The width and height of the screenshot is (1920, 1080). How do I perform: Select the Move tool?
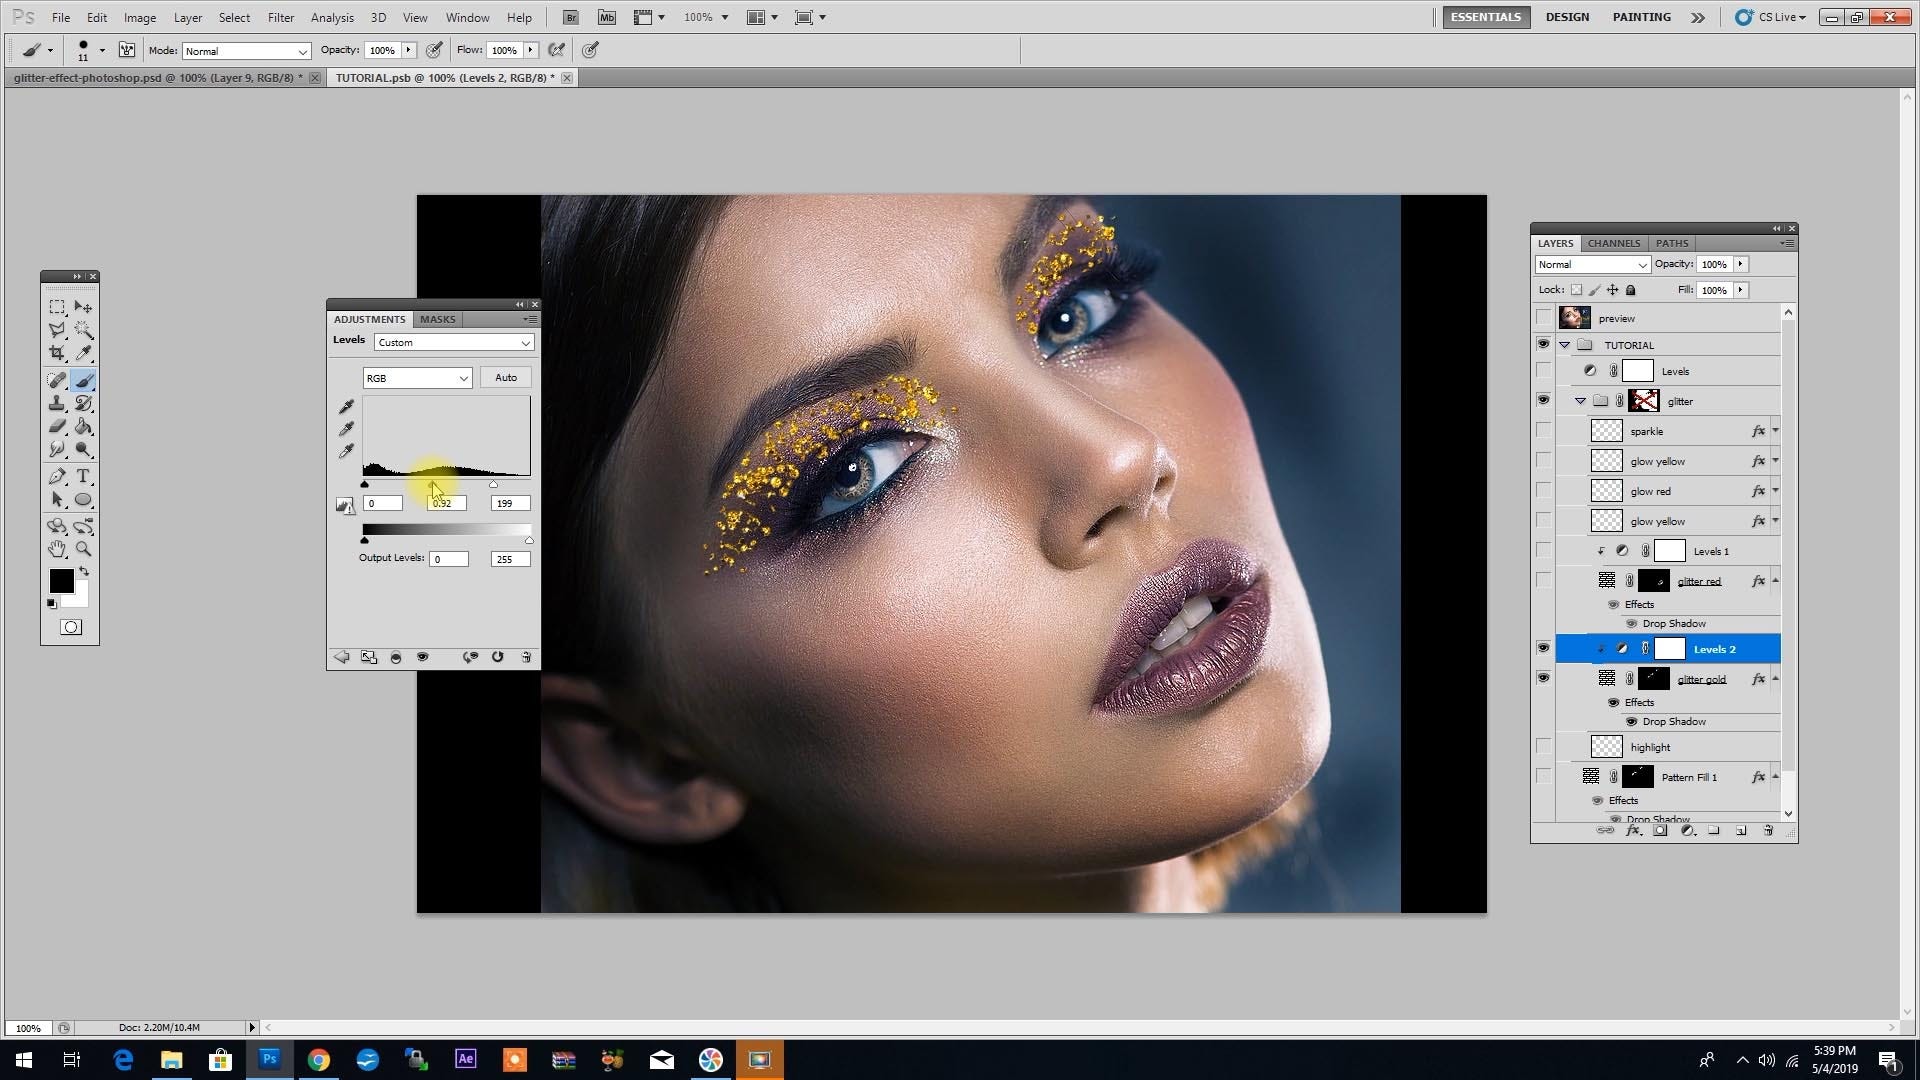tap(84, 307)
